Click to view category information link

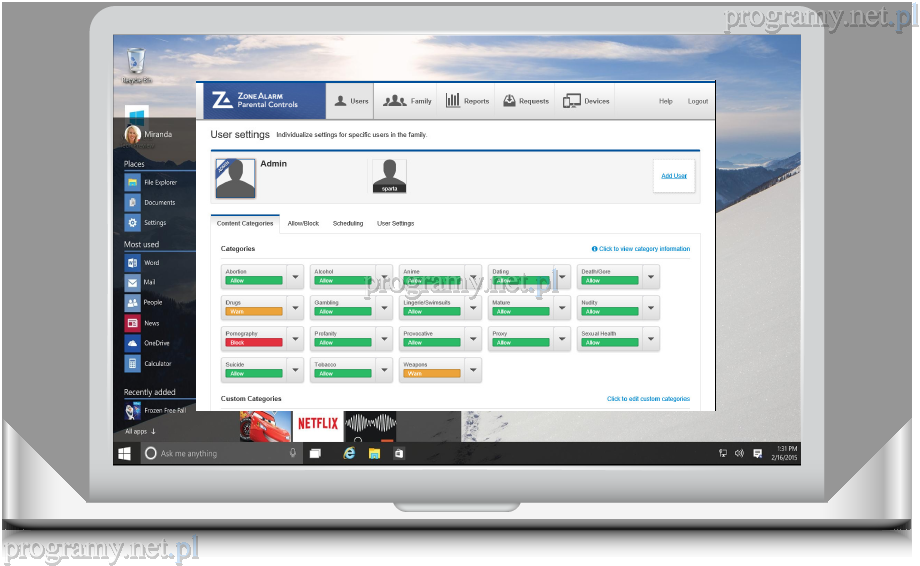click(x=641, y=249)
